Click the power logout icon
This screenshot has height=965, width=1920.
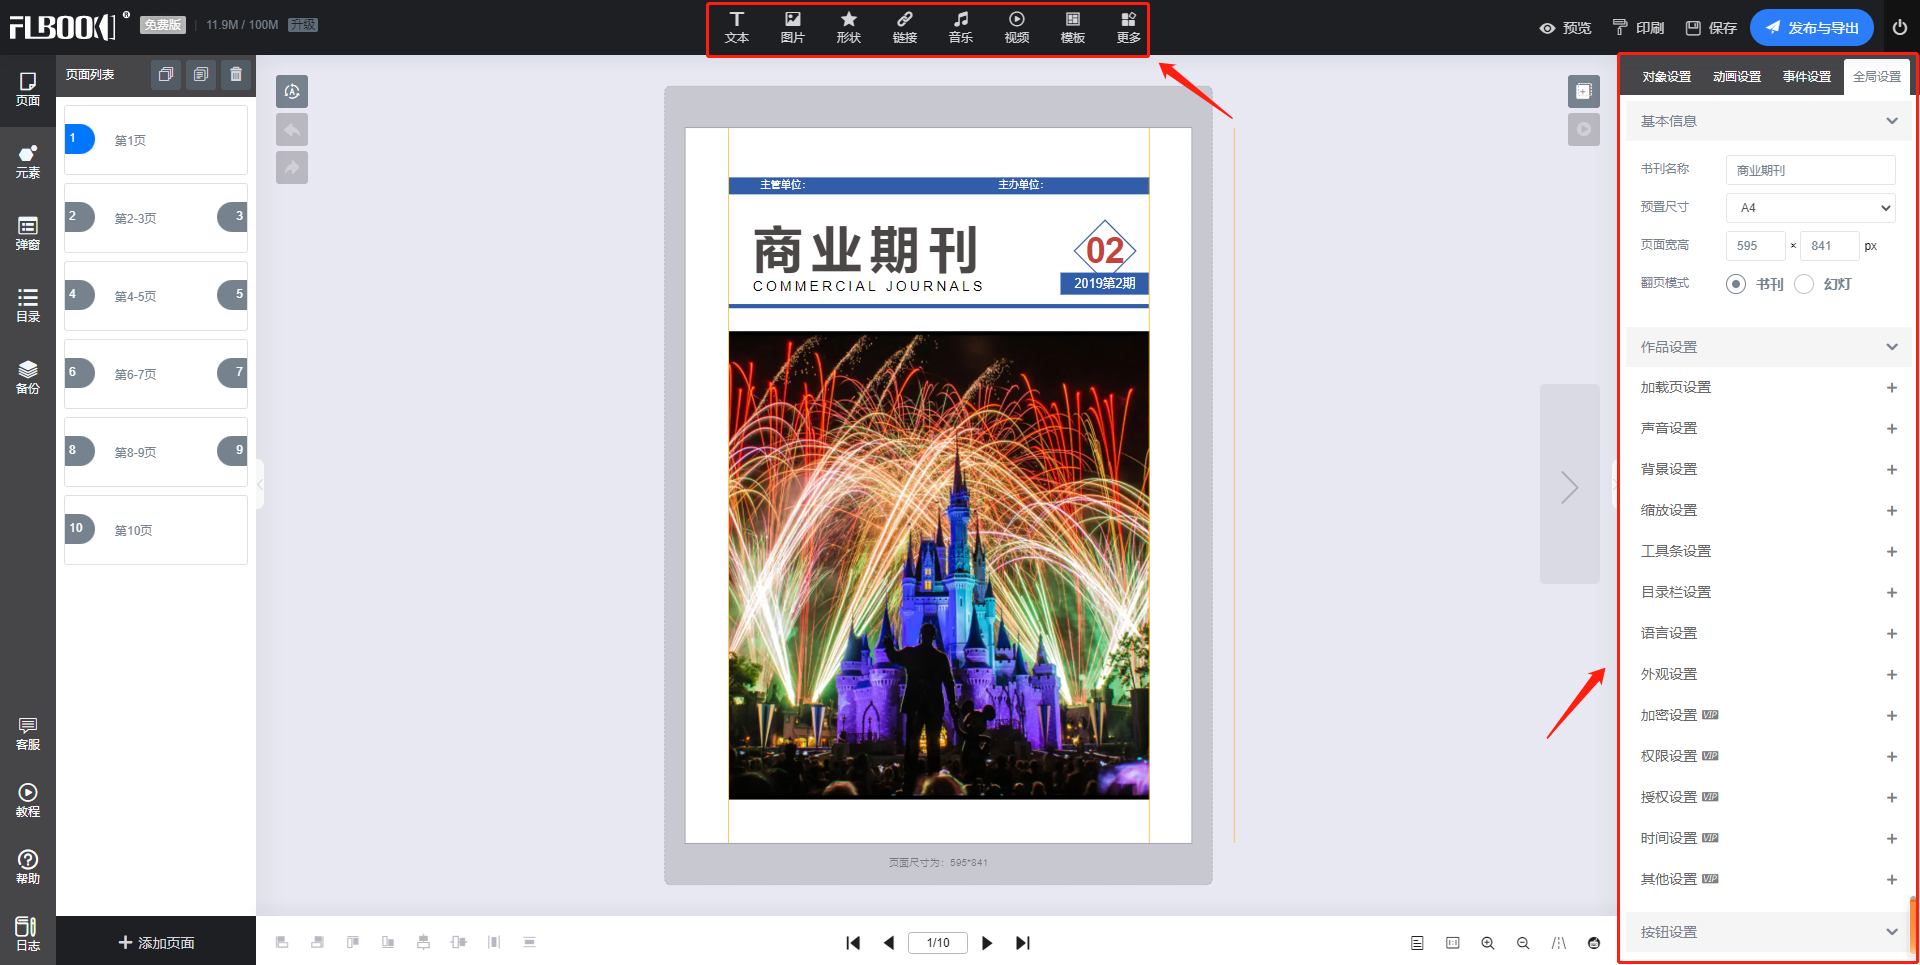[1900, 28]
